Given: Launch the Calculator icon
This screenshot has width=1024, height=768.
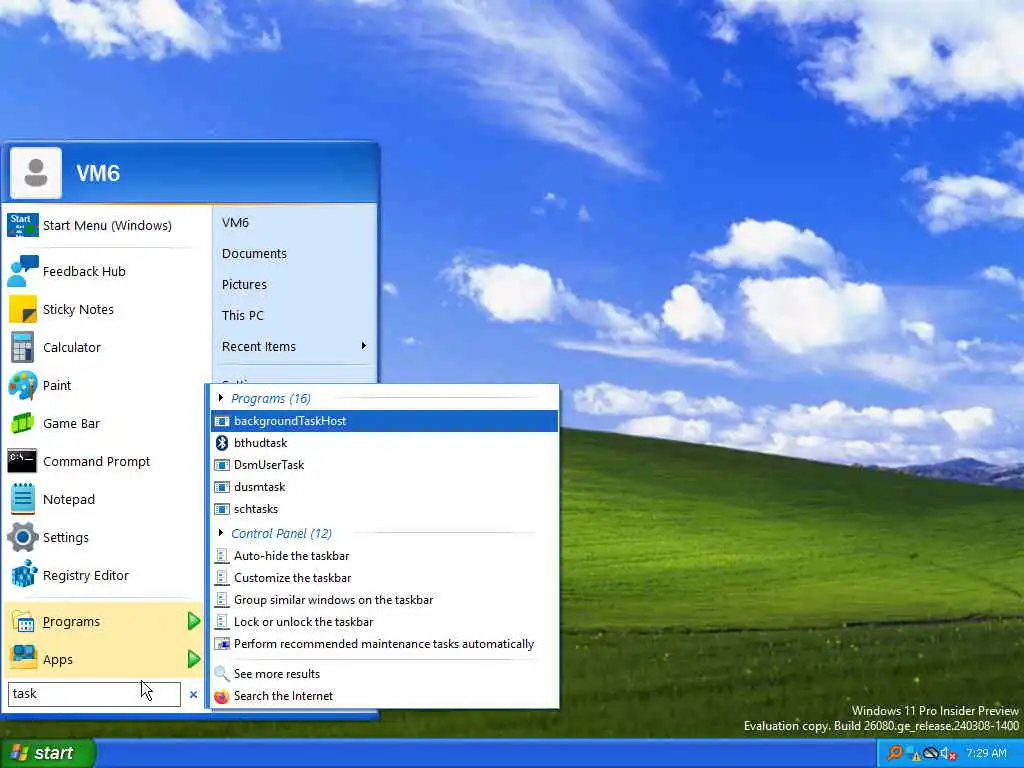Looking at the screenshot, I should [x=22, y=347].
